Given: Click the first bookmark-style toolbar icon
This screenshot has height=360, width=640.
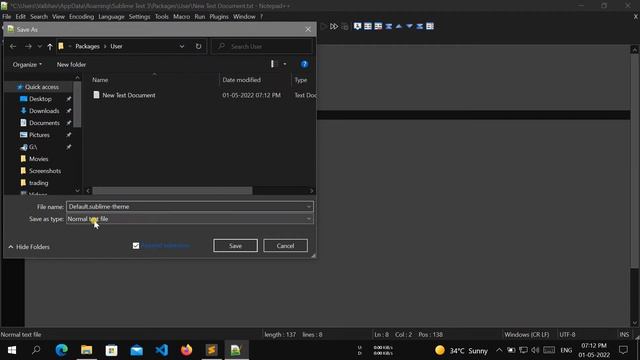Looking at the screenshot, I should tap(358, 26).
